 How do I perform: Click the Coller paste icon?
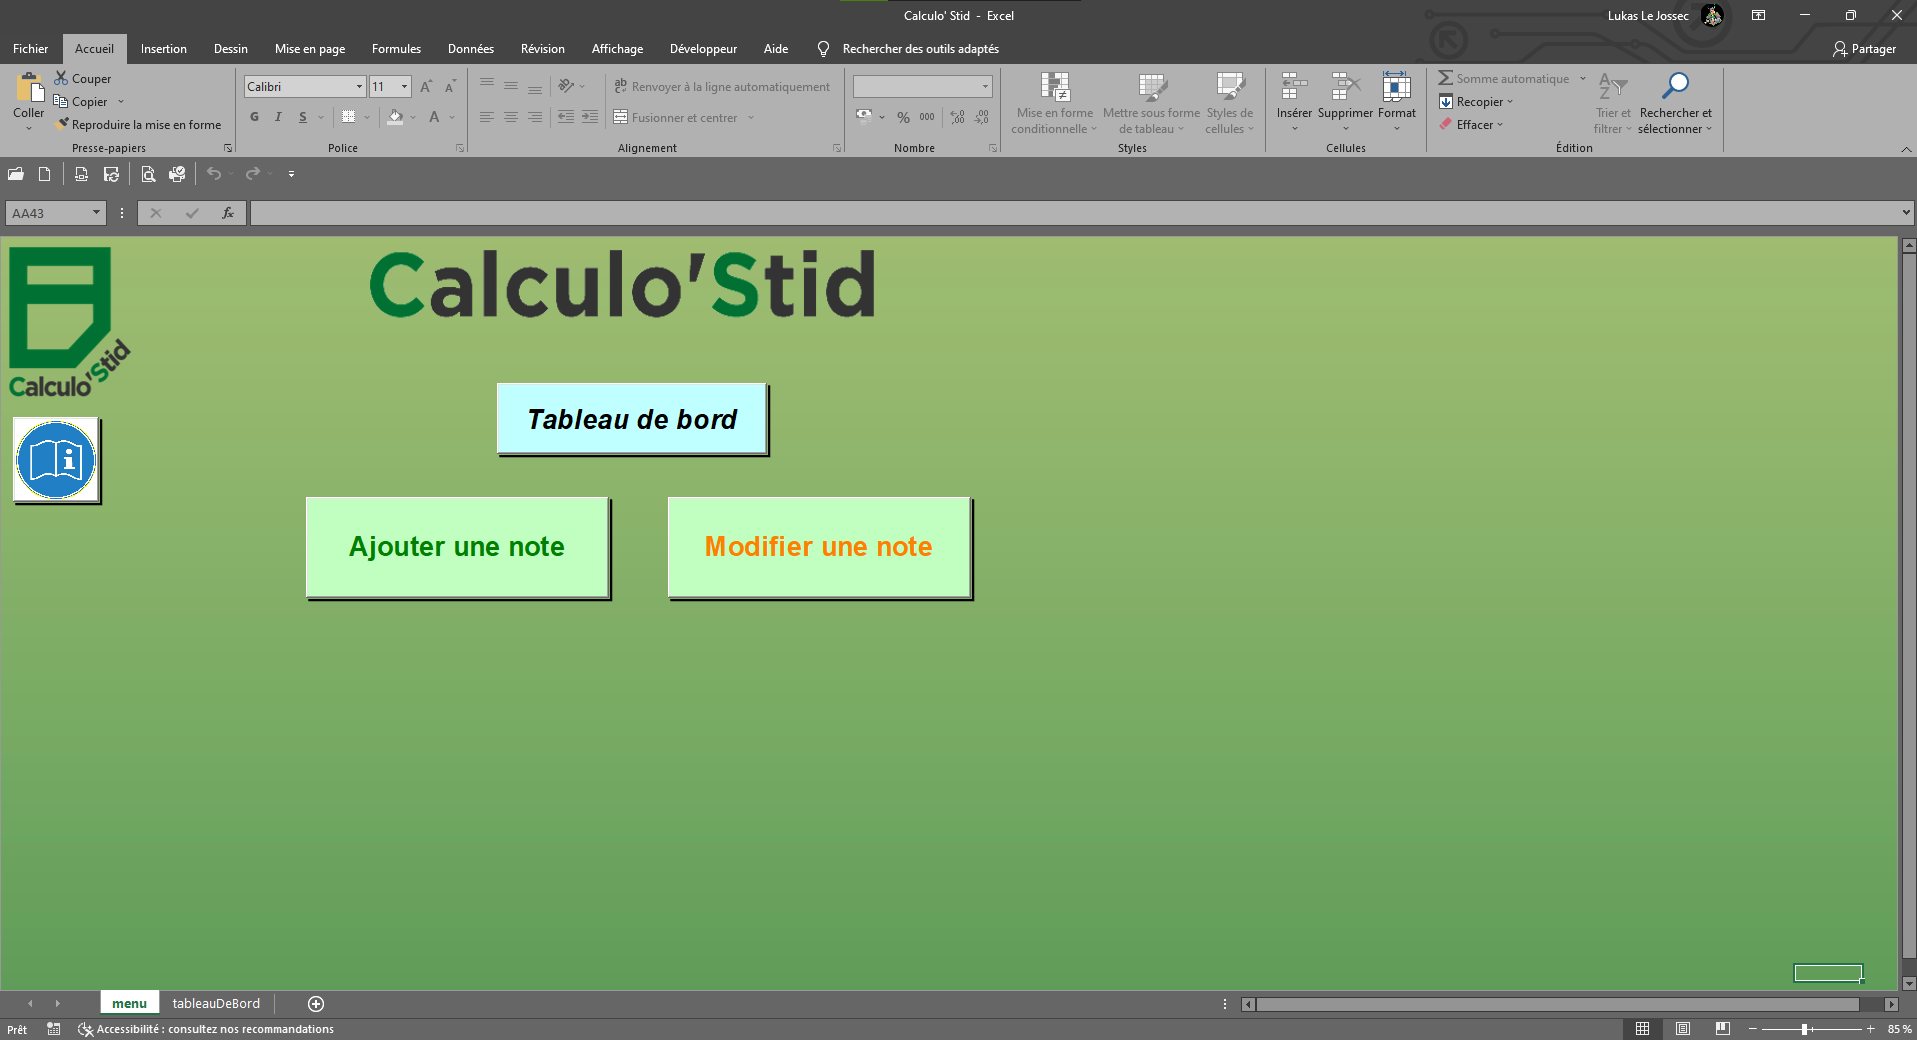28,90
